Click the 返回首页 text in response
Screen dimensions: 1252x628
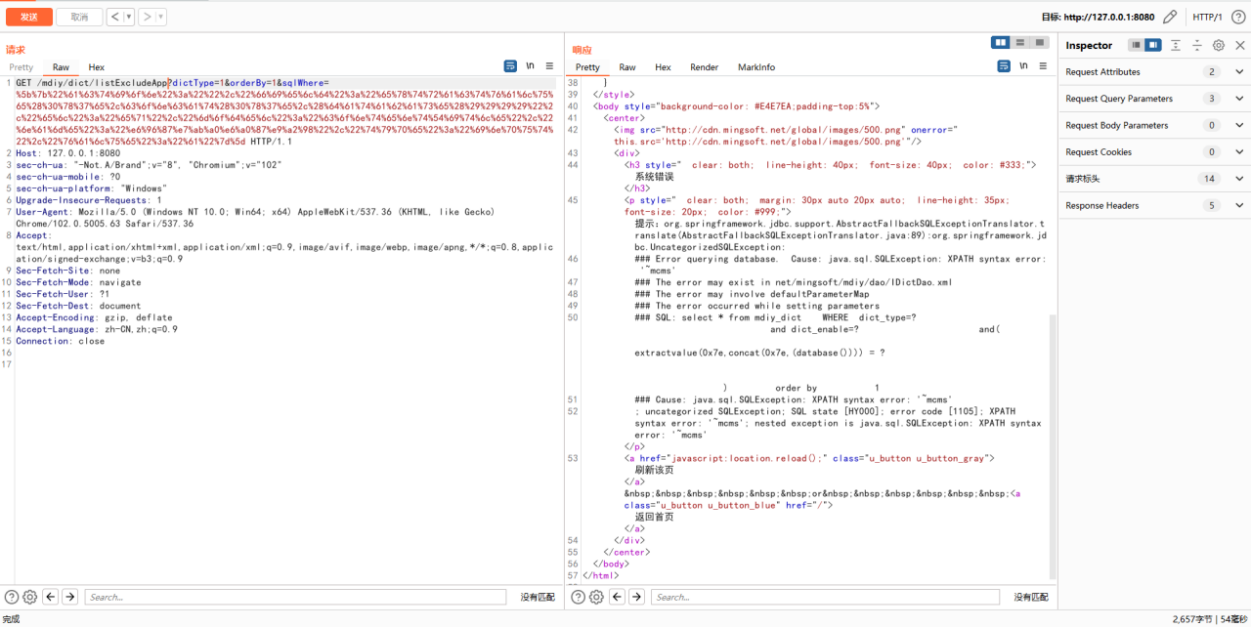pyautogui.click(x=655, y=517)
